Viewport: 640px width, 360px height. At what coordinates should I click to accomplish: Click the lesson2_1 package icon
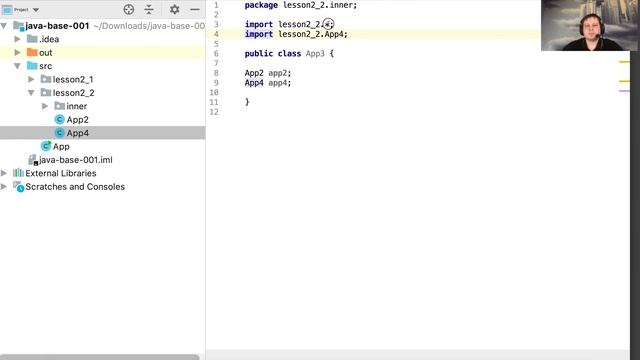[46, 79]
